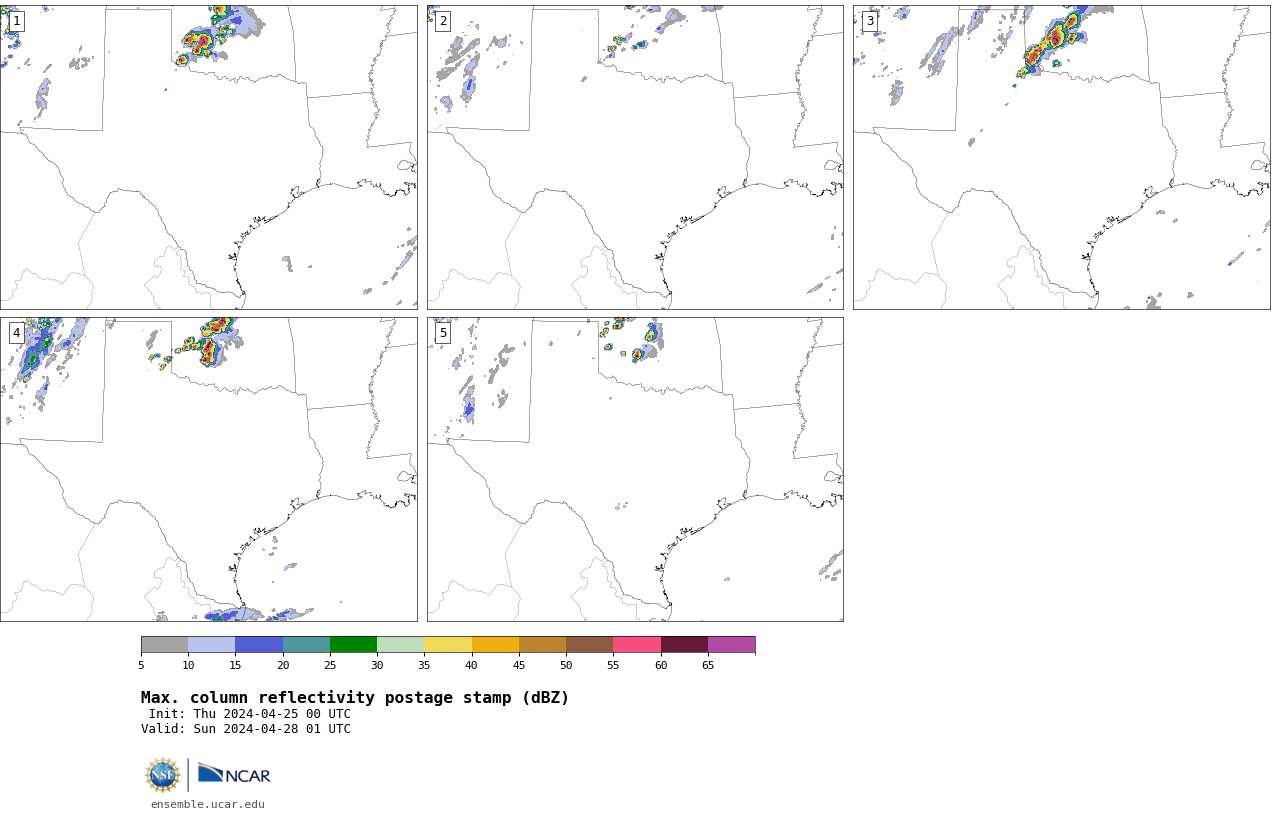Open ensemble member 1 reflectivity map
This screenshot has height=815, width=1280.
208,157
